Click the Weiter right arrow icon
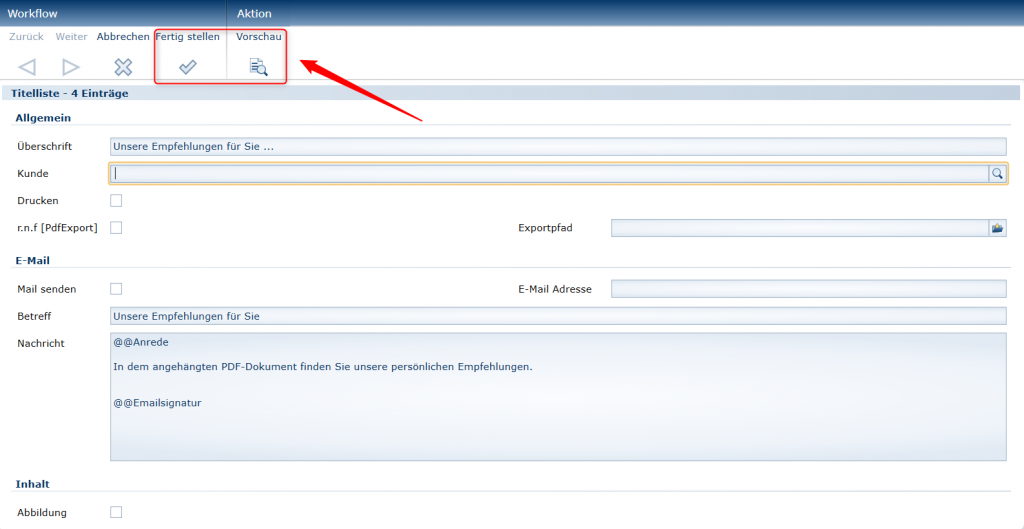 tap(71, 67)
